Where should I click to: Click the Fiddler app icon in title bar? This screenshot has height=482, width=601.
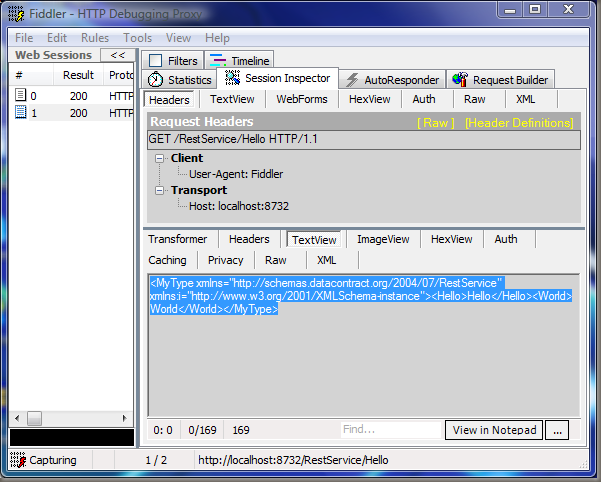(x=16, y=13)
